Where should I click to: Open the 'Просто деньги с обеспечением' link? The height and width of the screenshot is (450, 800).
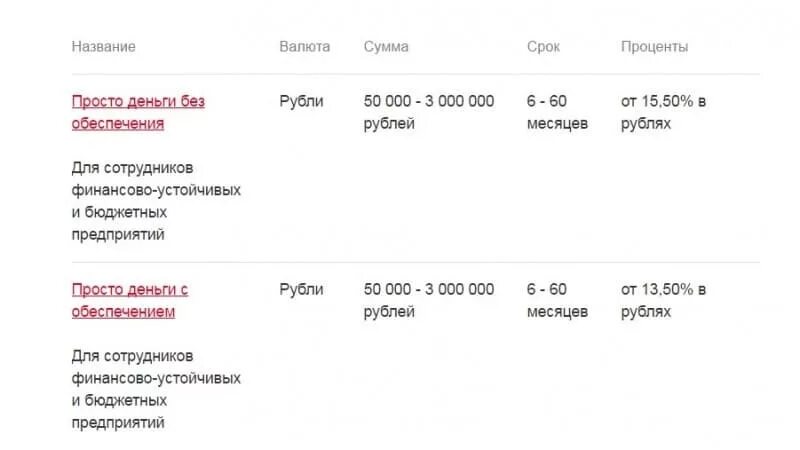point(130,301)
